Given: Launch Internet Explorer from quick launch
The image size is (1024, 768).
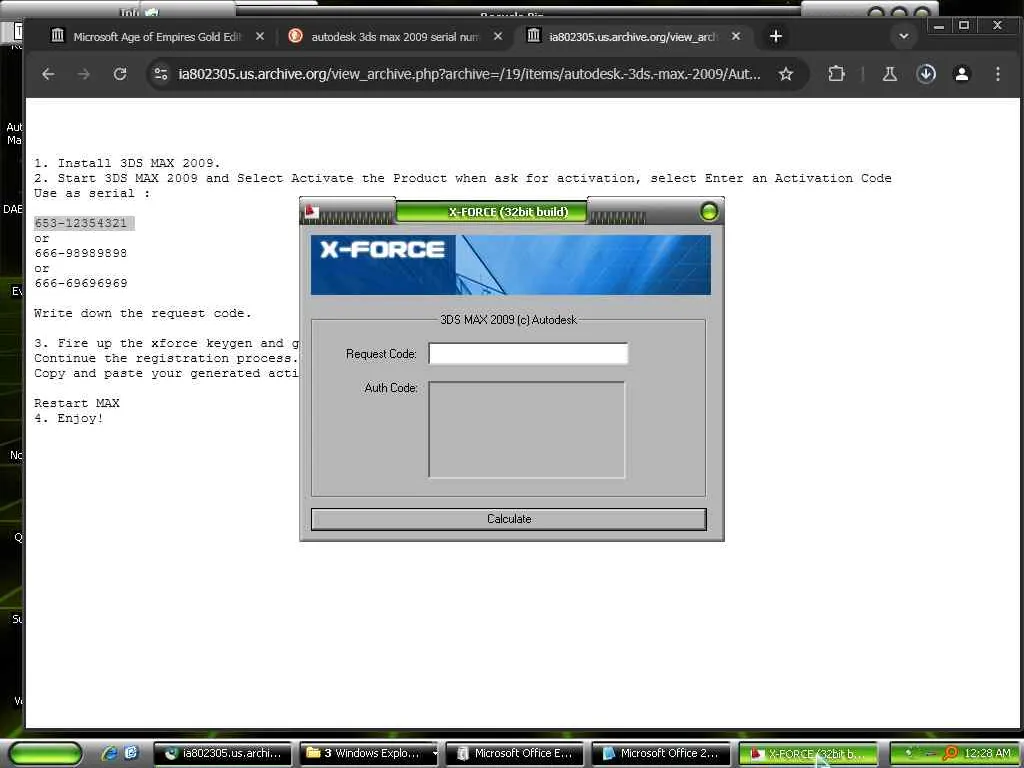Looking at the screenshot, I should click(110, 753).
